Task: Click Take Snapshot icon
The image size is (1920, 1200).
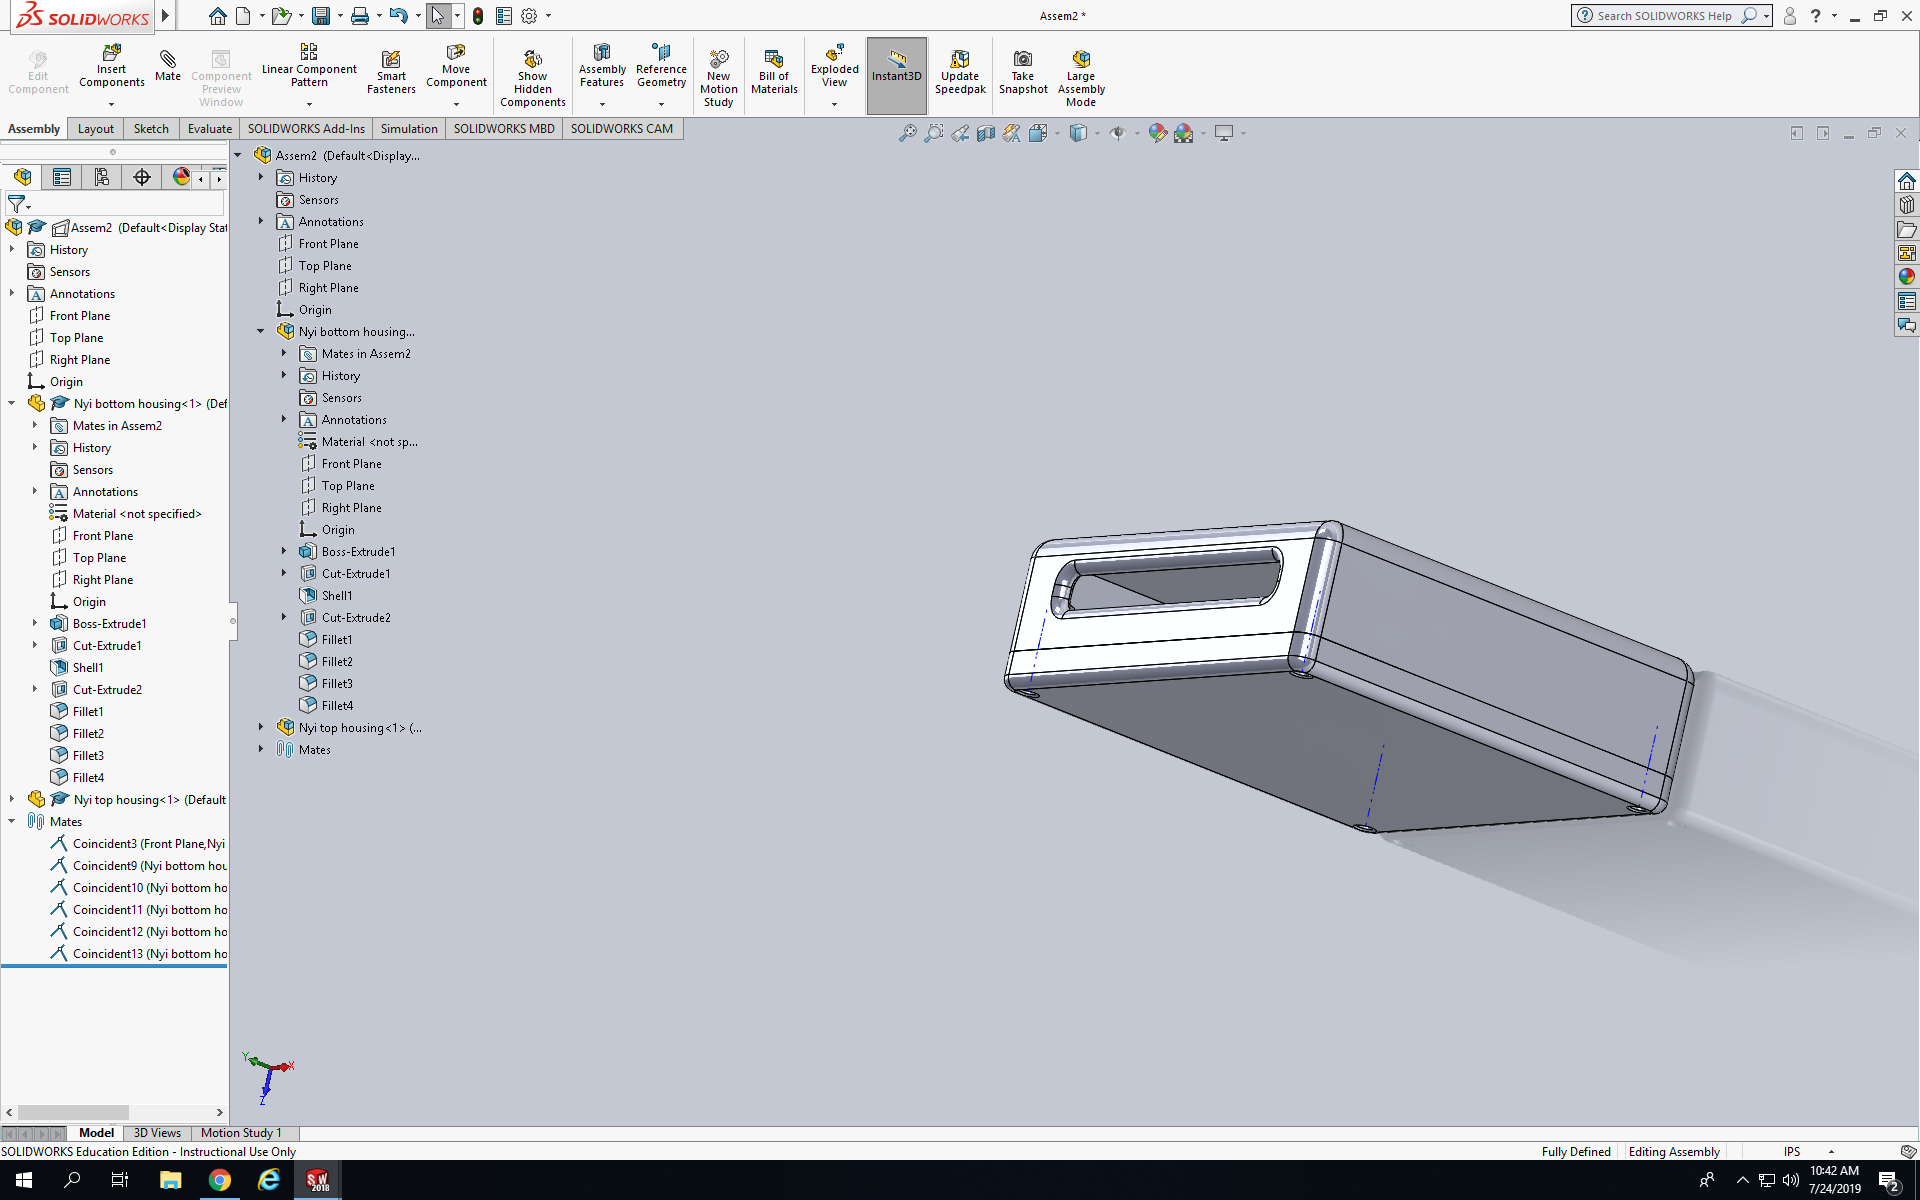Action: click(1022, 59)
